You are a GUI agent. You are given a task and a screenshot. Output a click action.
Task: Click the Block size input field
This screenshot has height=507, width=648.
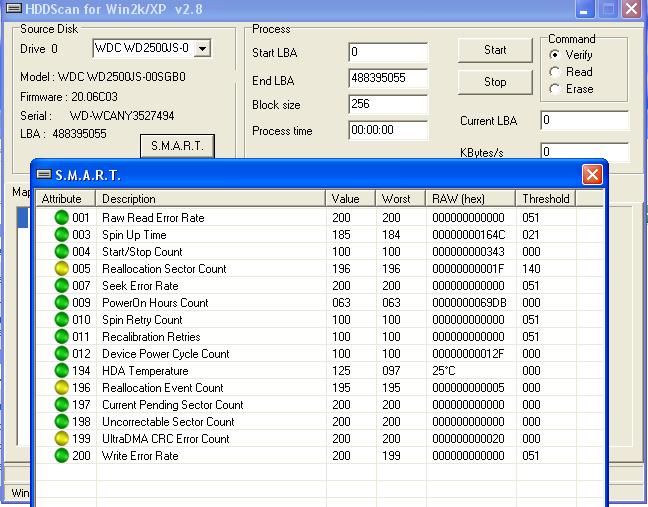(388, 104)
